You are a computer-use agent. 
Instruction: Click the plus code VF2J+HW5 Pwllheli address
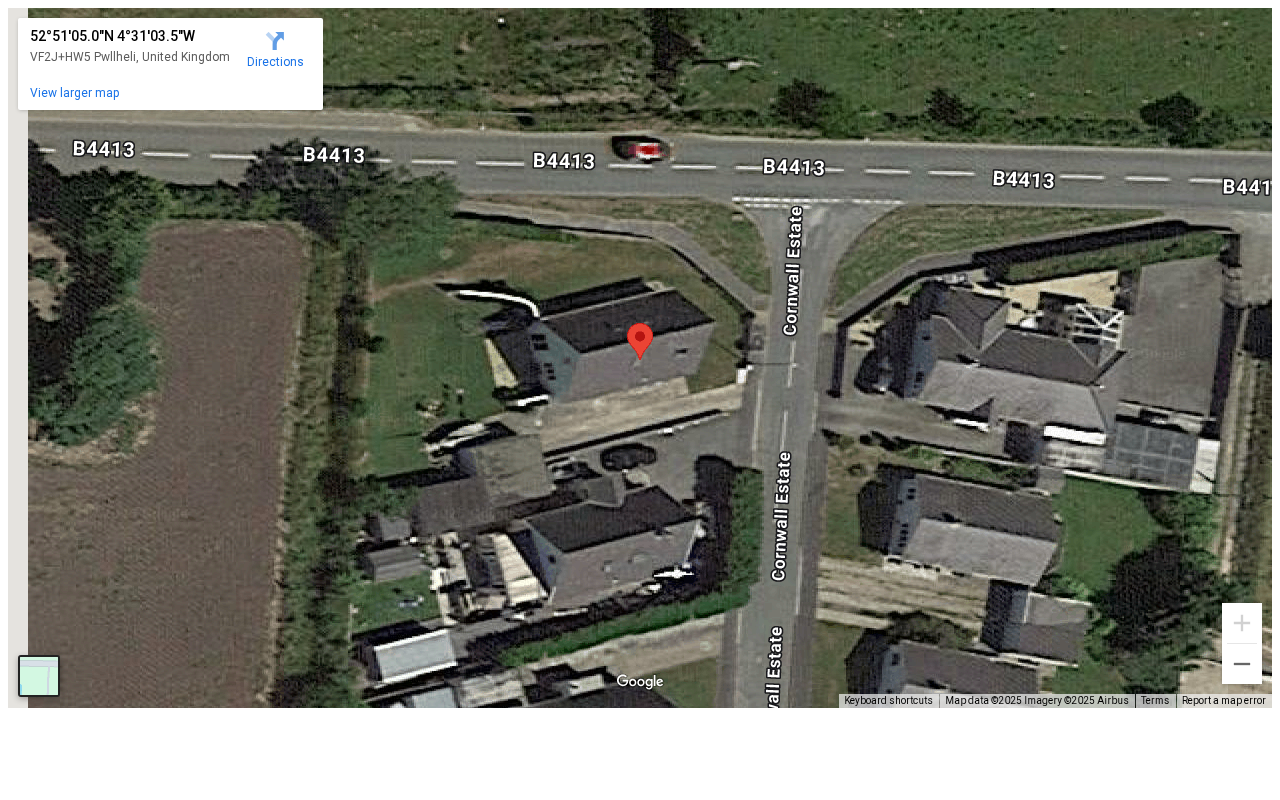[x=130, y=57]
